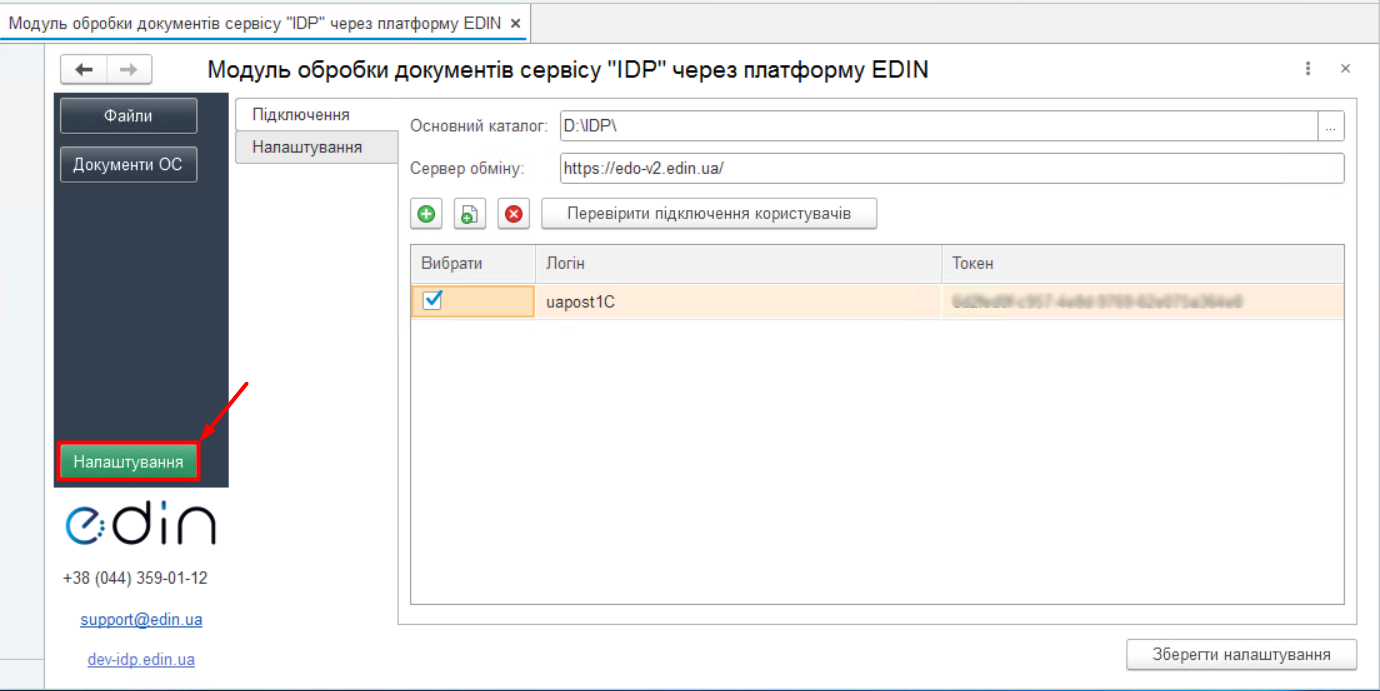Click the EDIN logo
This screenshot has width=1380, height=691.
point(140,523)
